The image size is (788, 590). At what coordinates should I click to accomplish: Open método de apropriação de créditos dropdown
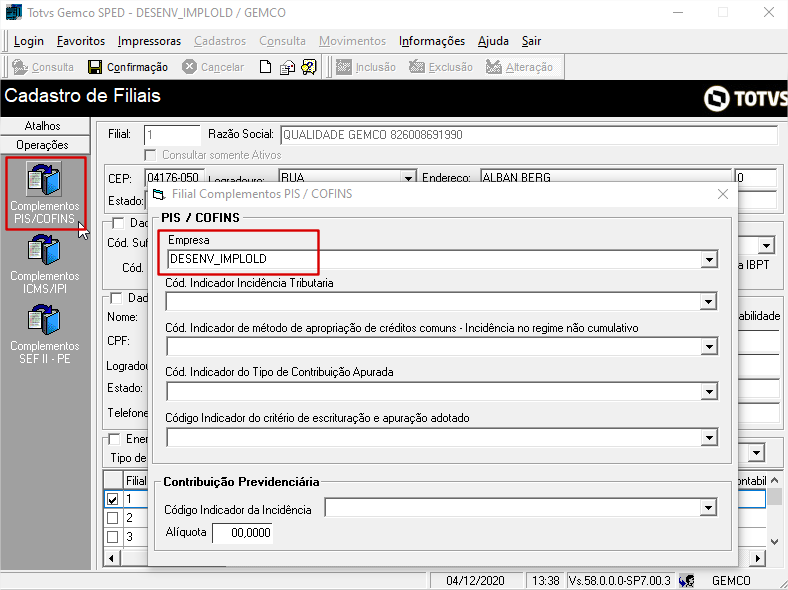click(x=709, y=346)
